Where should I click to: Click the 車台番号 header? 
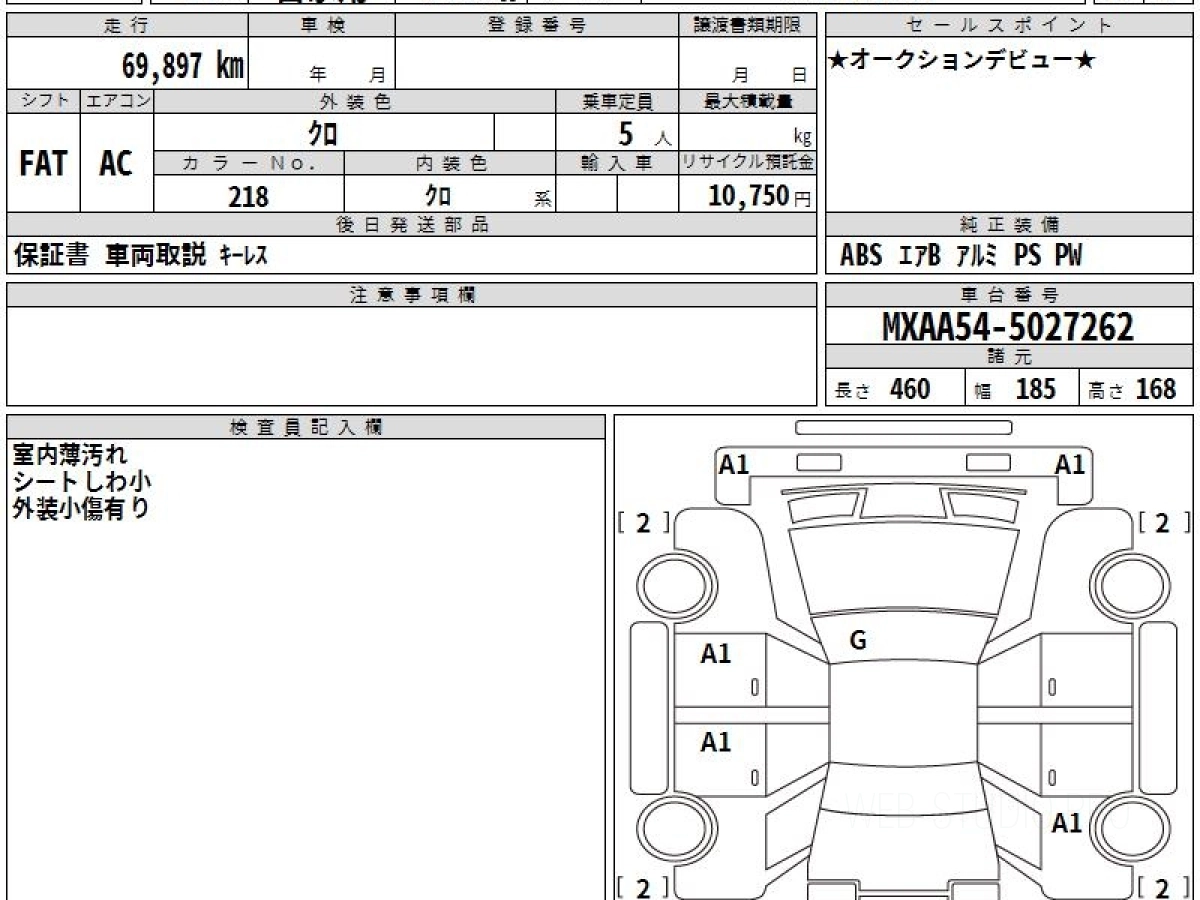tap(1010, 295)
